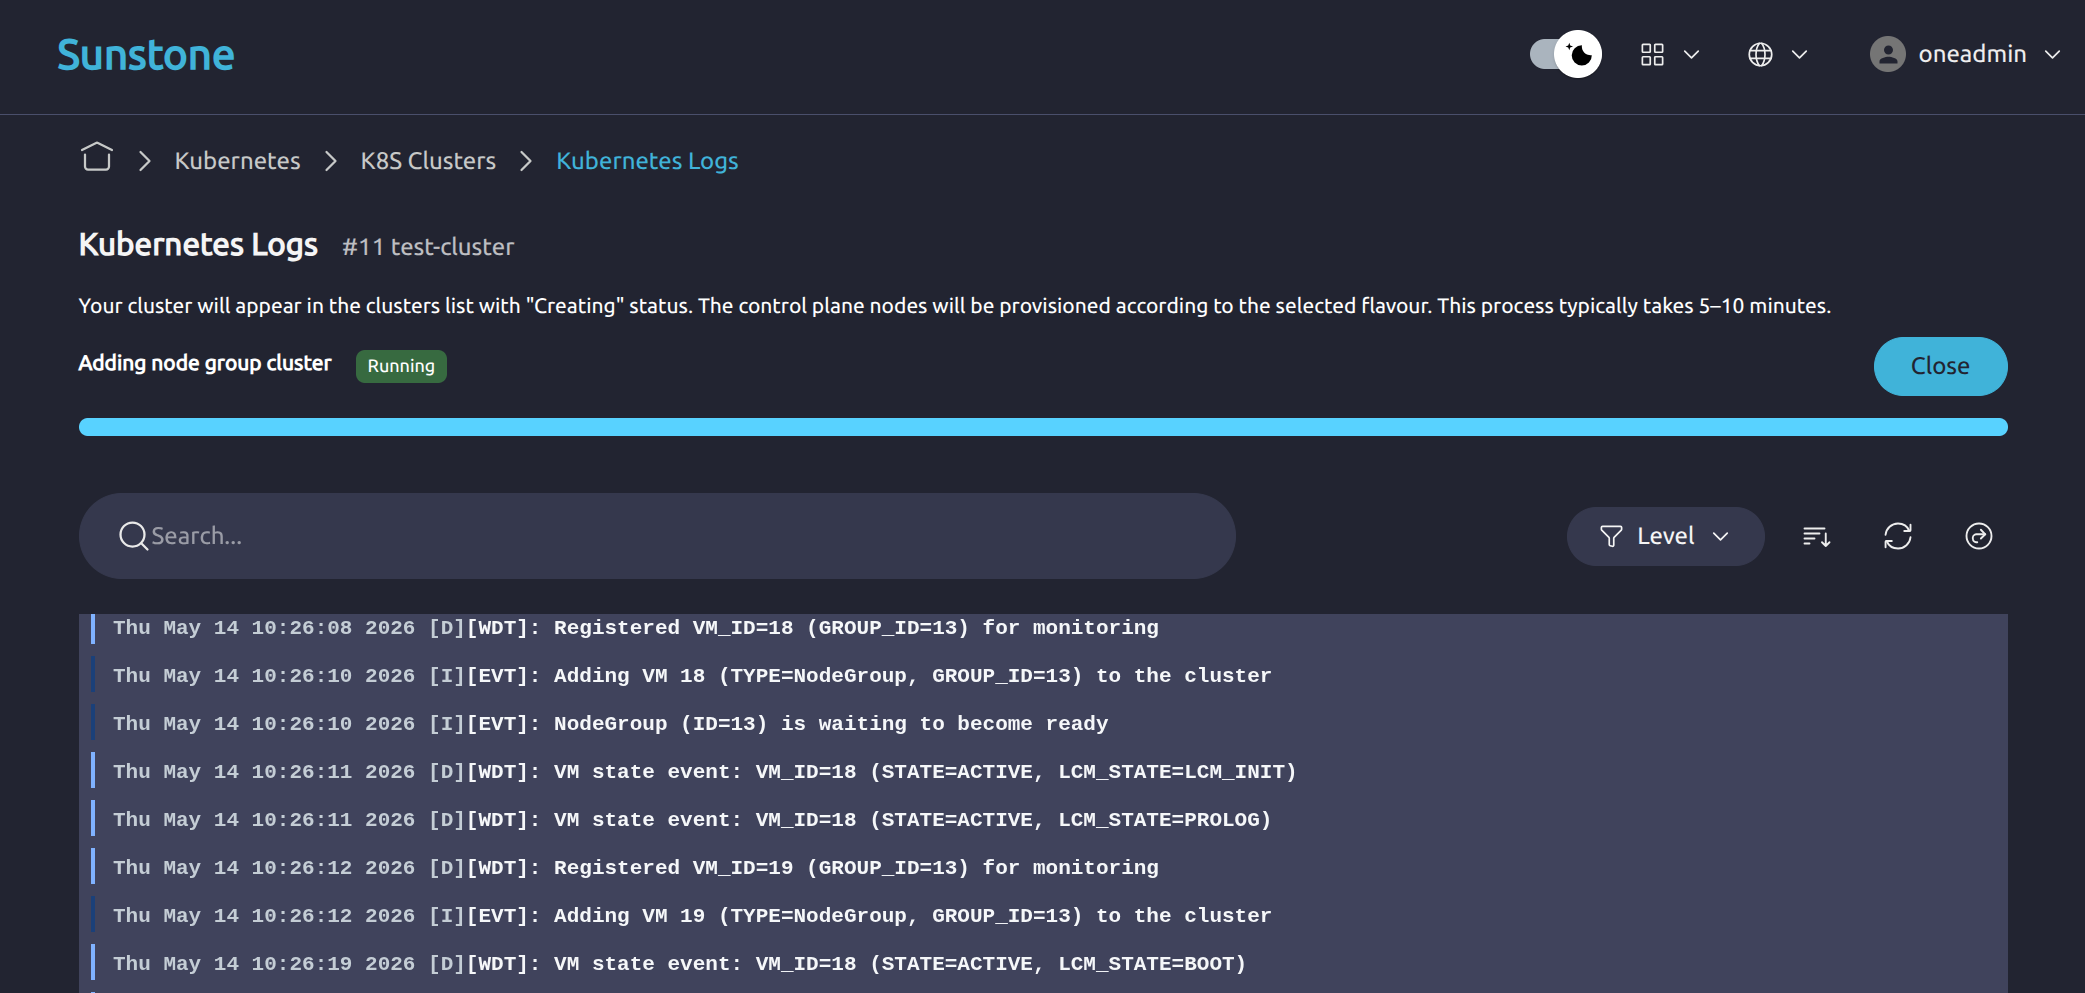Screen dimensions: 2085x993
Task: Click the Sunstone logo
Action: 146,55
